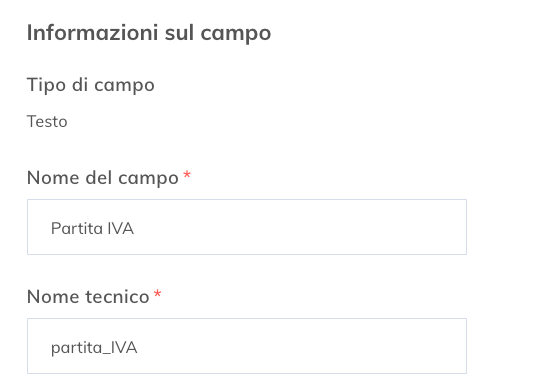Image resolution: width=540 pixels, height=390 pixels.
Task: Click the word 'Partita' in the name field
Action: (x=77, y=228)
